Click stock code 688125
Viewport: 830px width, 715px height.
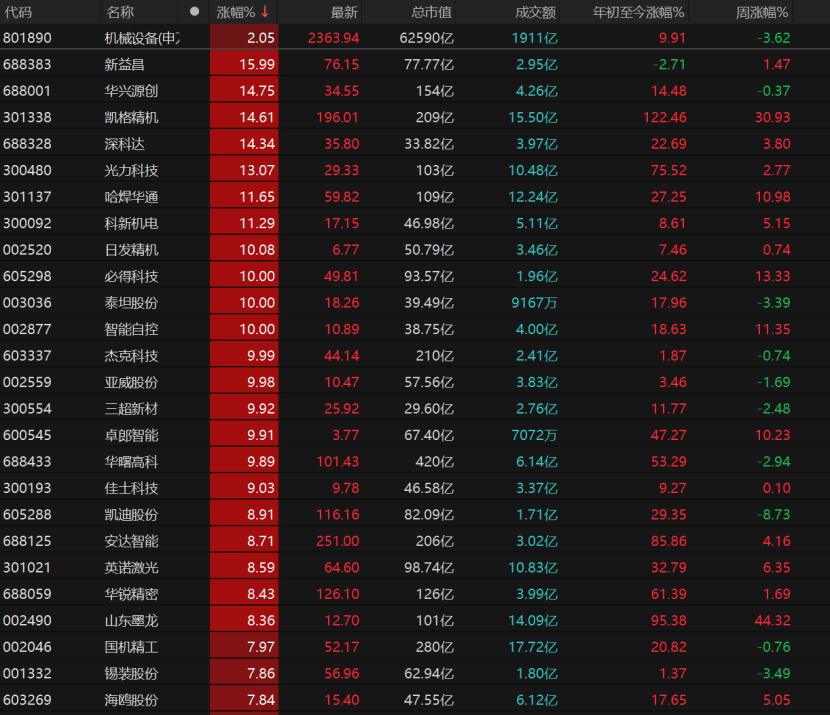pos(27,541)
